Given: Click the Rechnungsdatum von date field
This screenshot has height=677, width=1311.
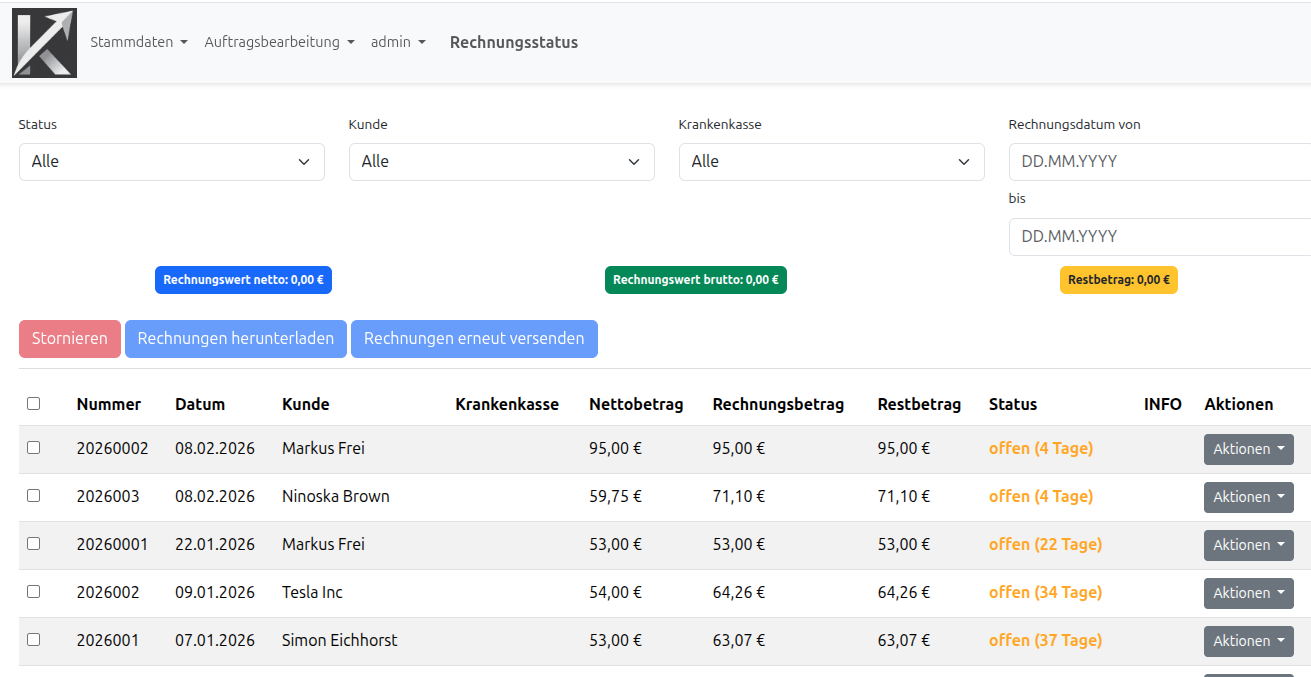Looking at the screenshot, I should click(x=1160, y=162).
